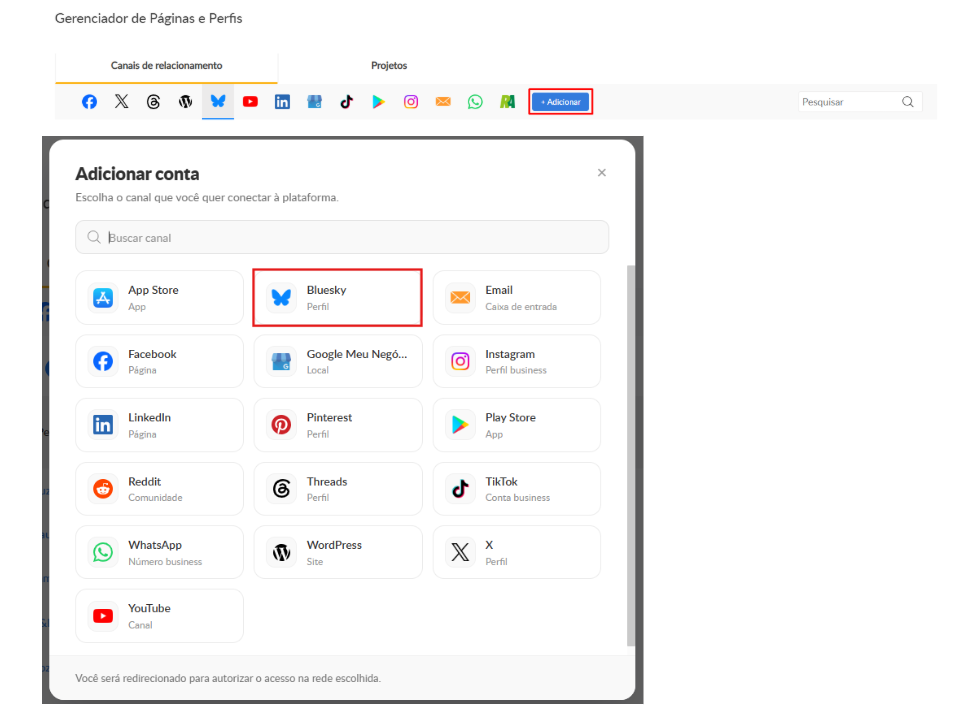Viewport: 976px width, 715px height.
Task: Select the Instagram Perfil business card
Action: (517, 361)
